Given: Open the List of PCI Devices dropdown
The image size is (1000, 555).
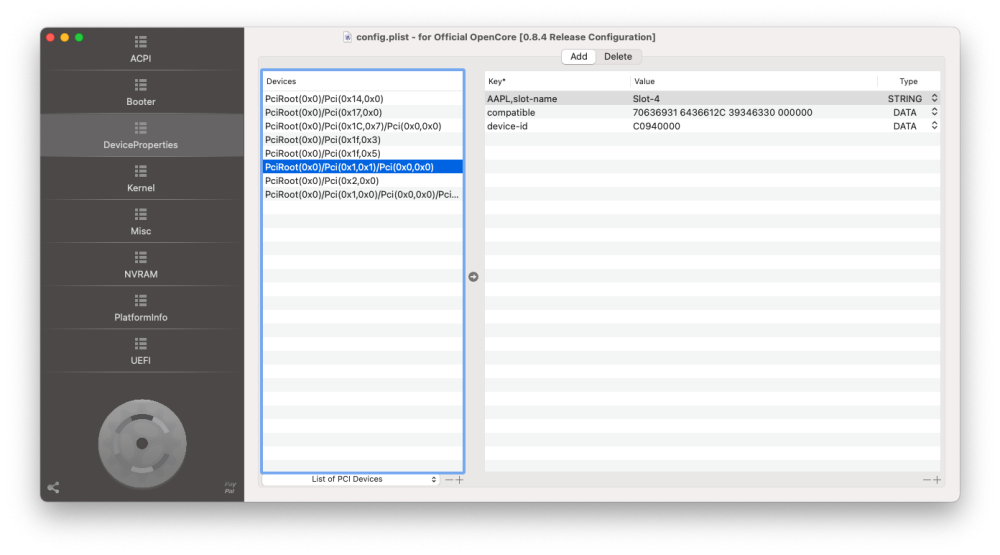Looking at the screenshot, I should point(350,479).
